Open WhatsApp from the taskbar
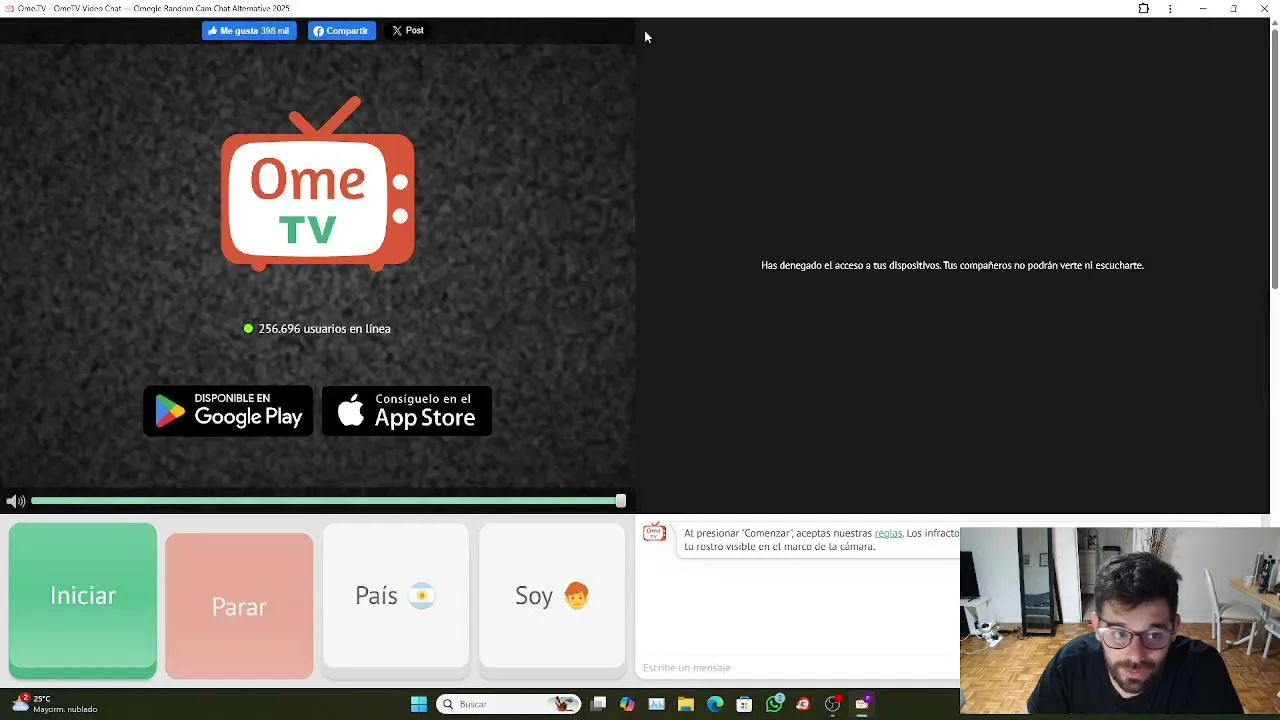Screen dimensions: 1280x720 [774, 704]
